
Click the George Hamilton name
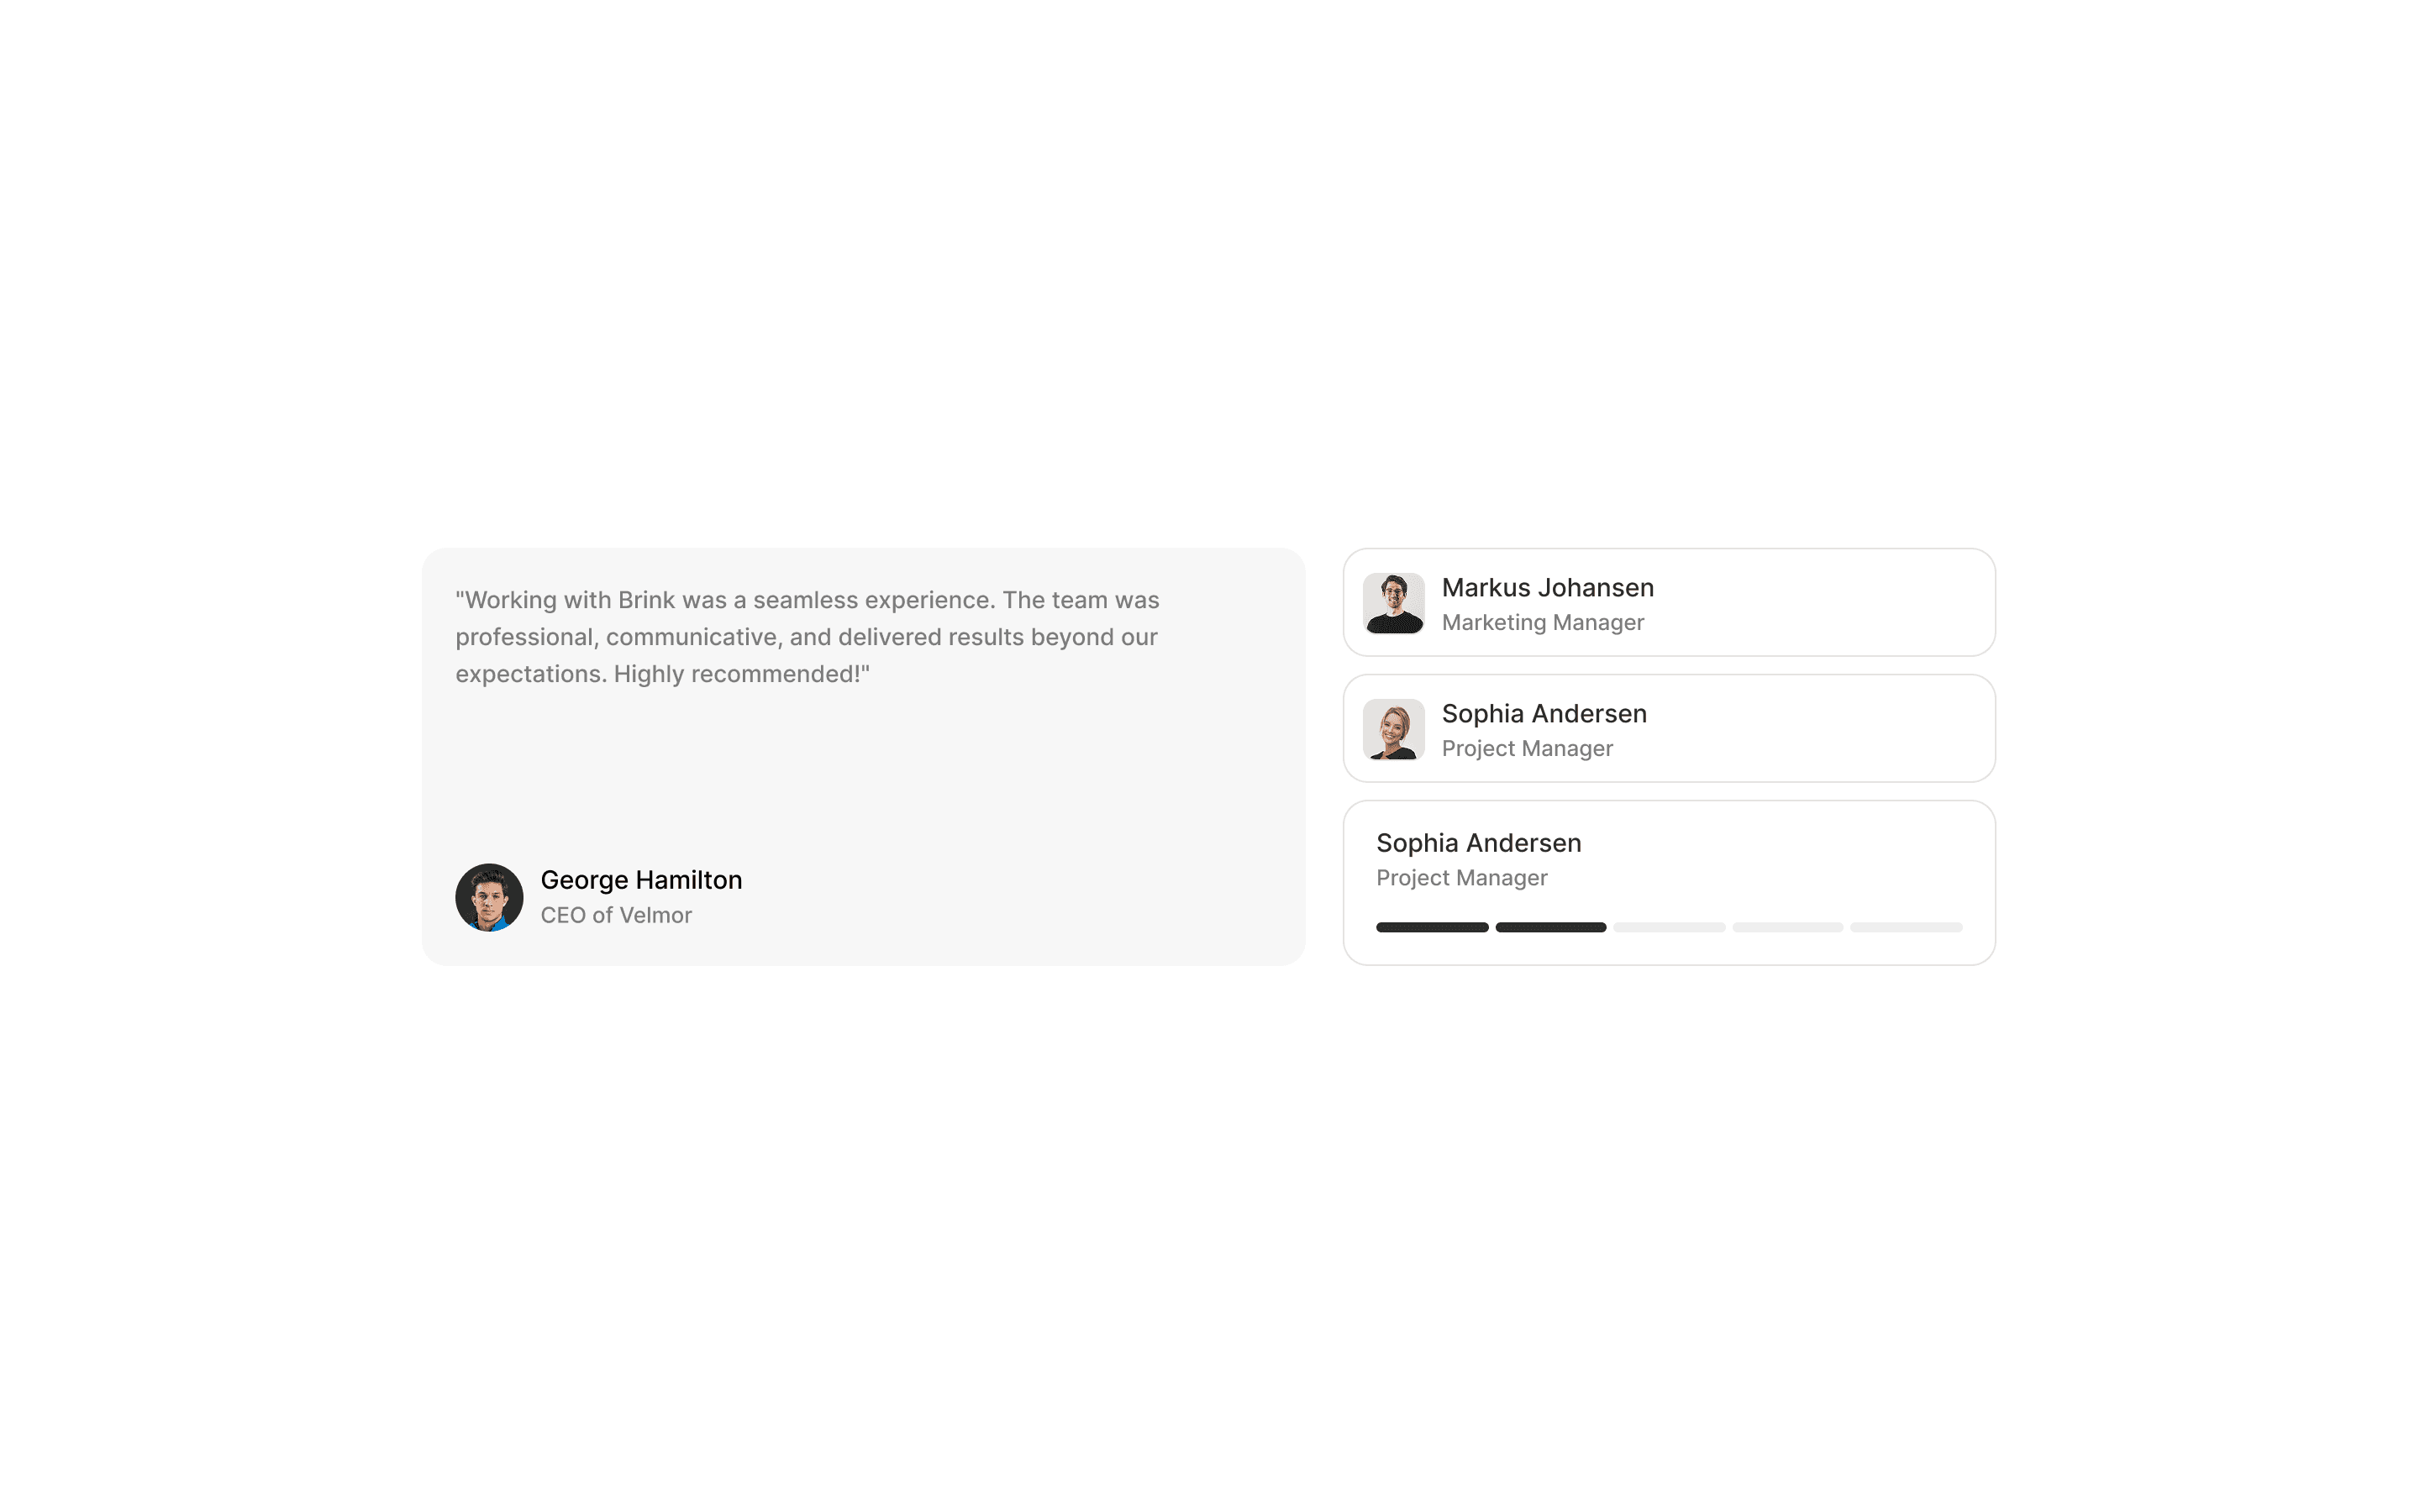pyautogui.click(x=641, y=880)
